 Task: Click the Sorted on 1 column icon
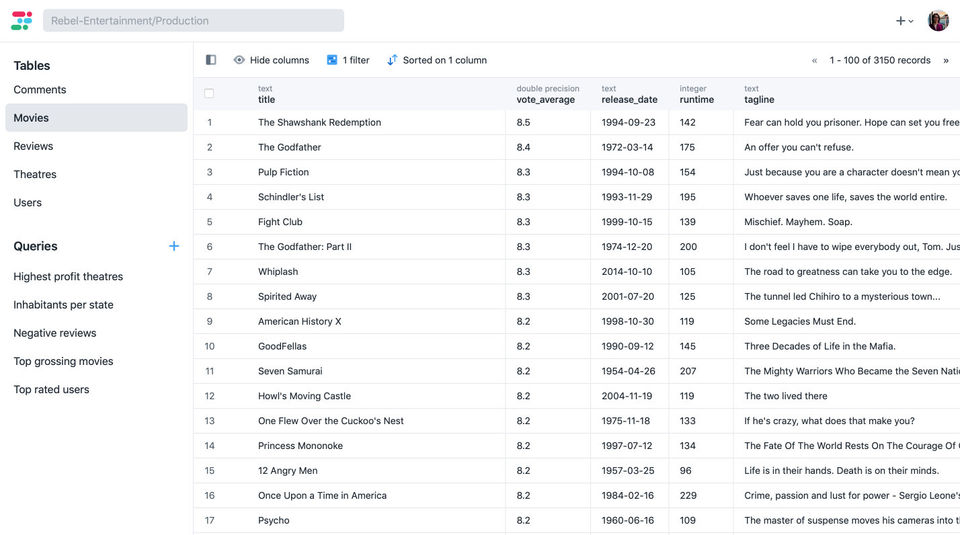(x=392, y=60)
